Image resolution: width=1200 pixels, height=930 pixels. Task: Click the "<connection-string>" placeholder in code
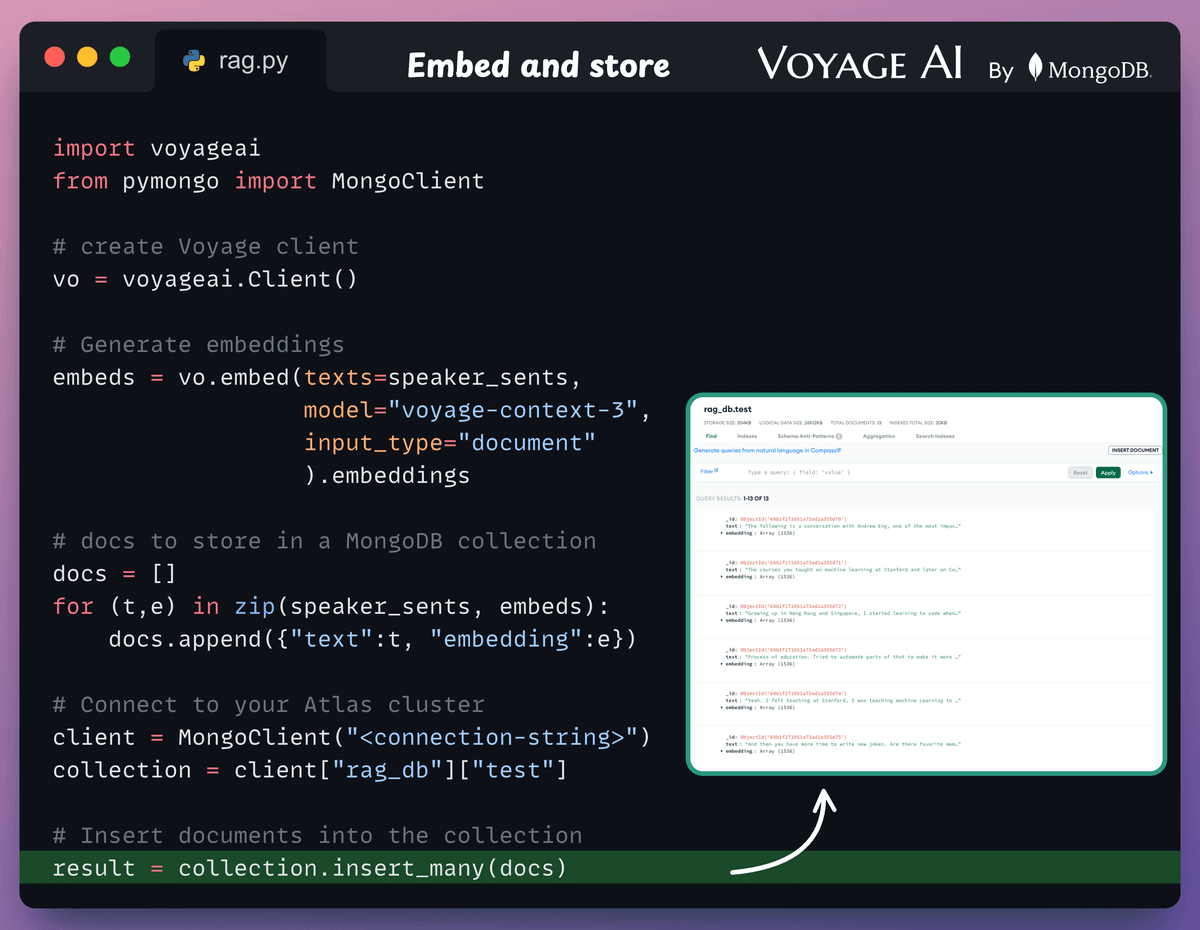[x=491, y=738]
